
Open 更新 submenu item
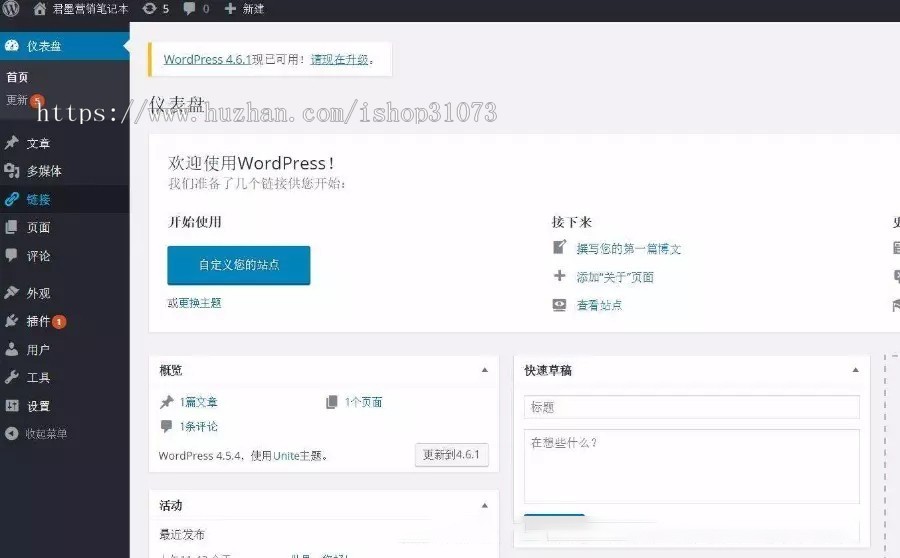pos(17,100)
